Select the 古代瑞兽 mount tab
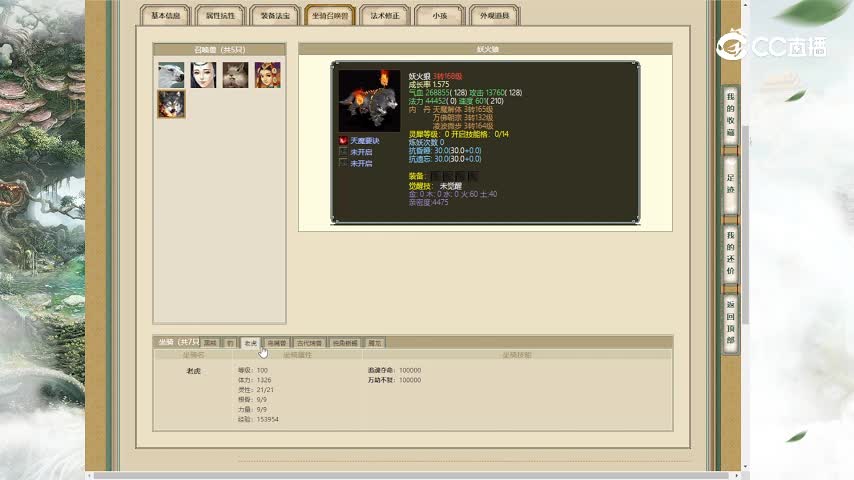Image resolution: width=854 pixels, height=480 pixels. pyautogui.click(x=309, y=343)
